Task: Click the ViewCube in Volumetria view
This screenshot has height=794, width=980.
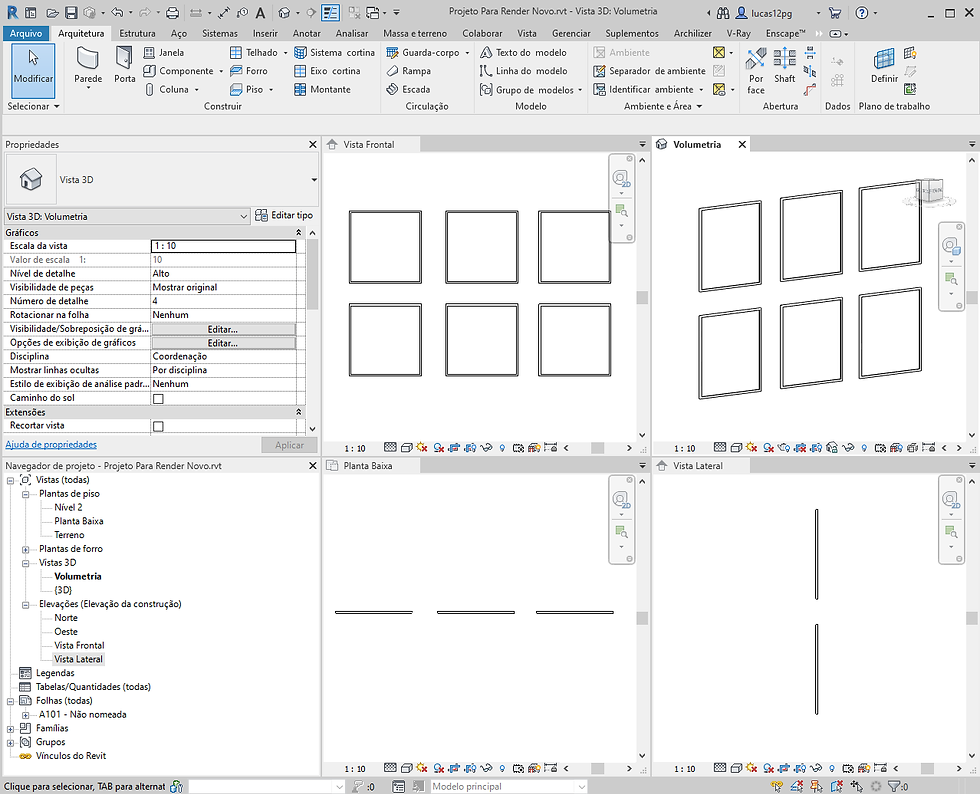Action: pos(929,191)
